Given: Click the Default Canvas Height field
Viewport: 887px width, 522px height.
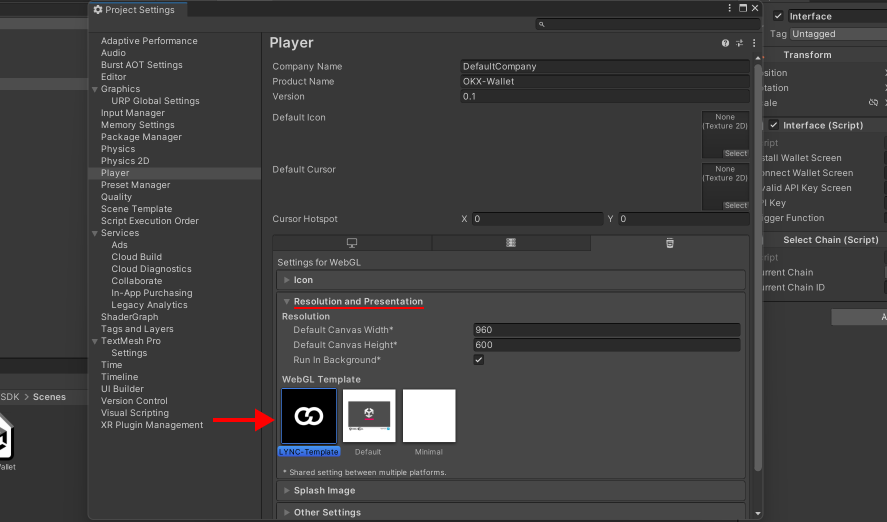Looking at the screenshot, I should click(x=606, y=345).
